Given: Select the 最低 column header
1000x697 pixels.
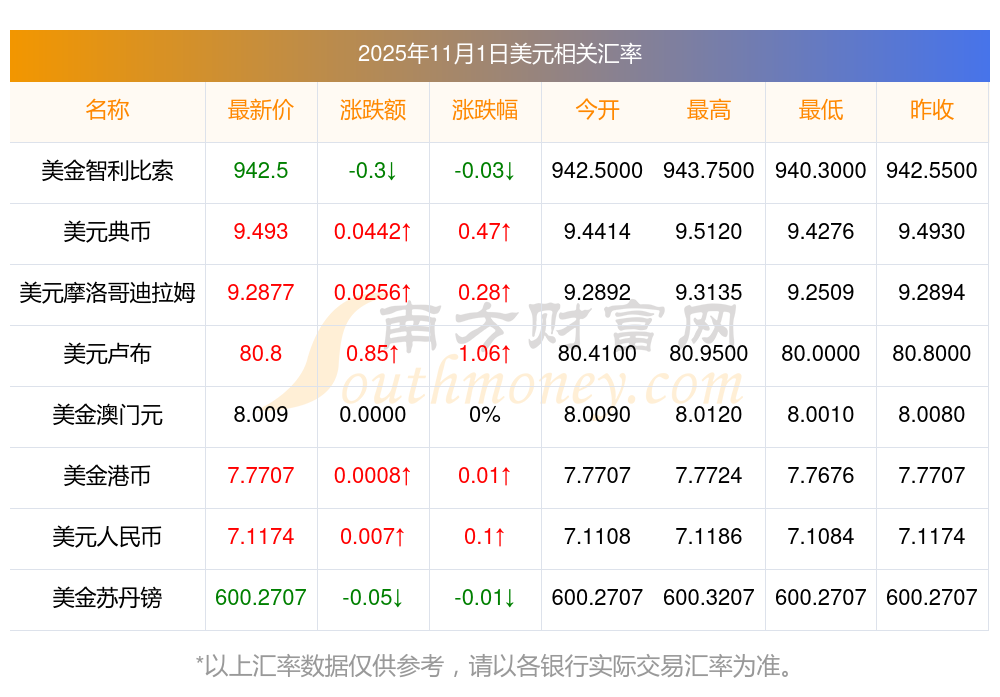Looking at the screenshot, I should click(x=821, y=110).
